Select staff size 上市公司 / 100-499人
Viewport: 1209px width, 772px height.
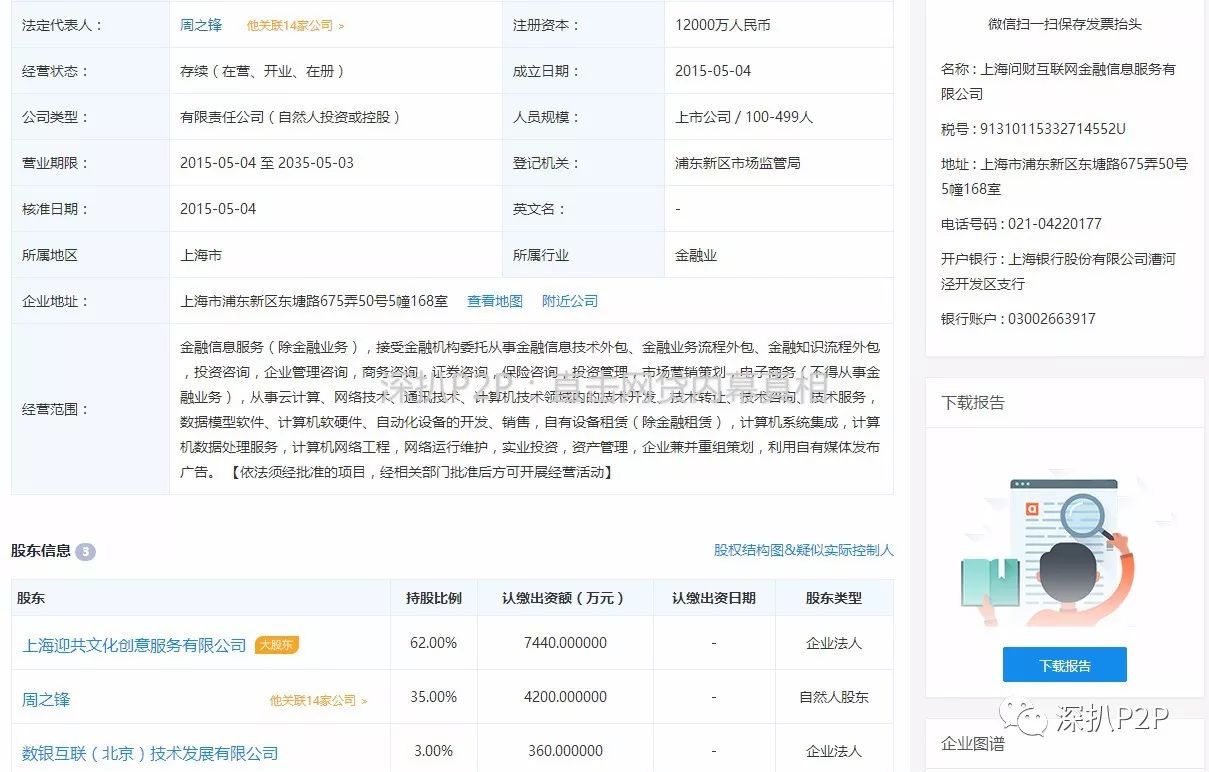[x=744, y=117]
